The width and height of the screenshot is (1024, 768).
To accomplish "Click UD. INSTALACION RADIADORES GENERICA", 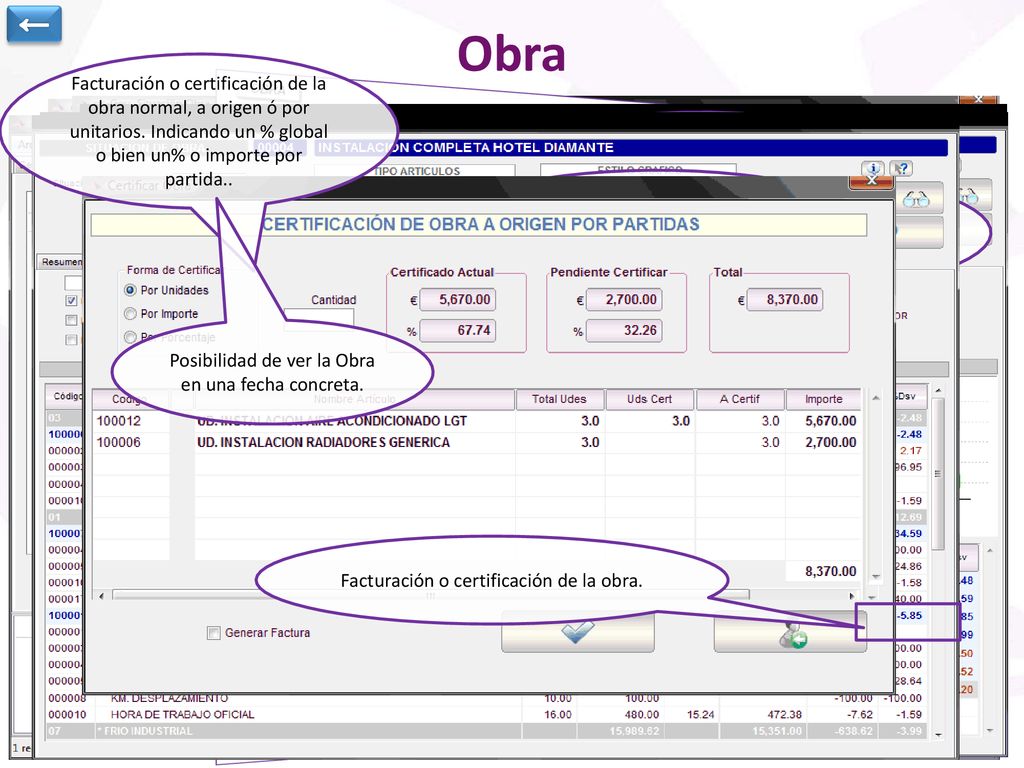I will click(323, 443).
